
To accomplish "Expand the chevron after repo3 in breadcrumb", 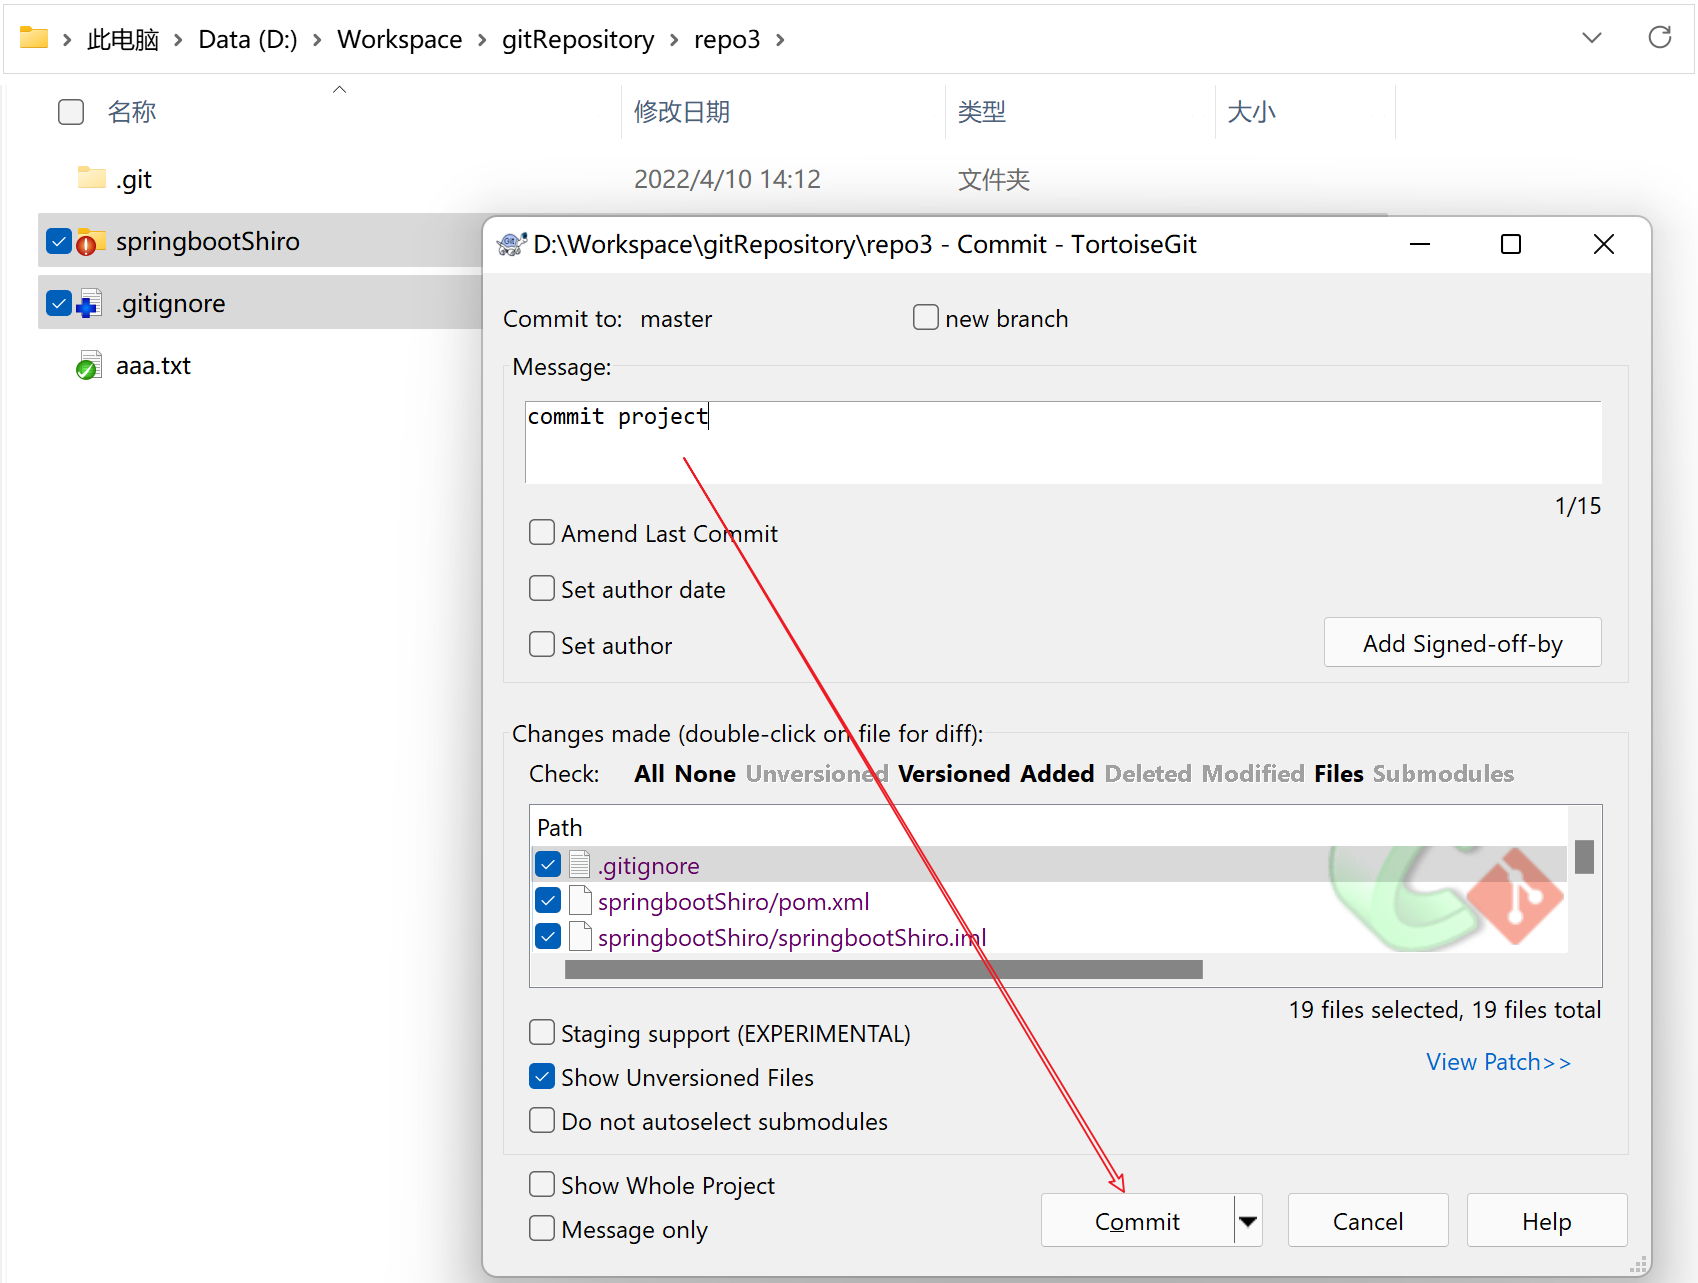I will click(780, 40).
